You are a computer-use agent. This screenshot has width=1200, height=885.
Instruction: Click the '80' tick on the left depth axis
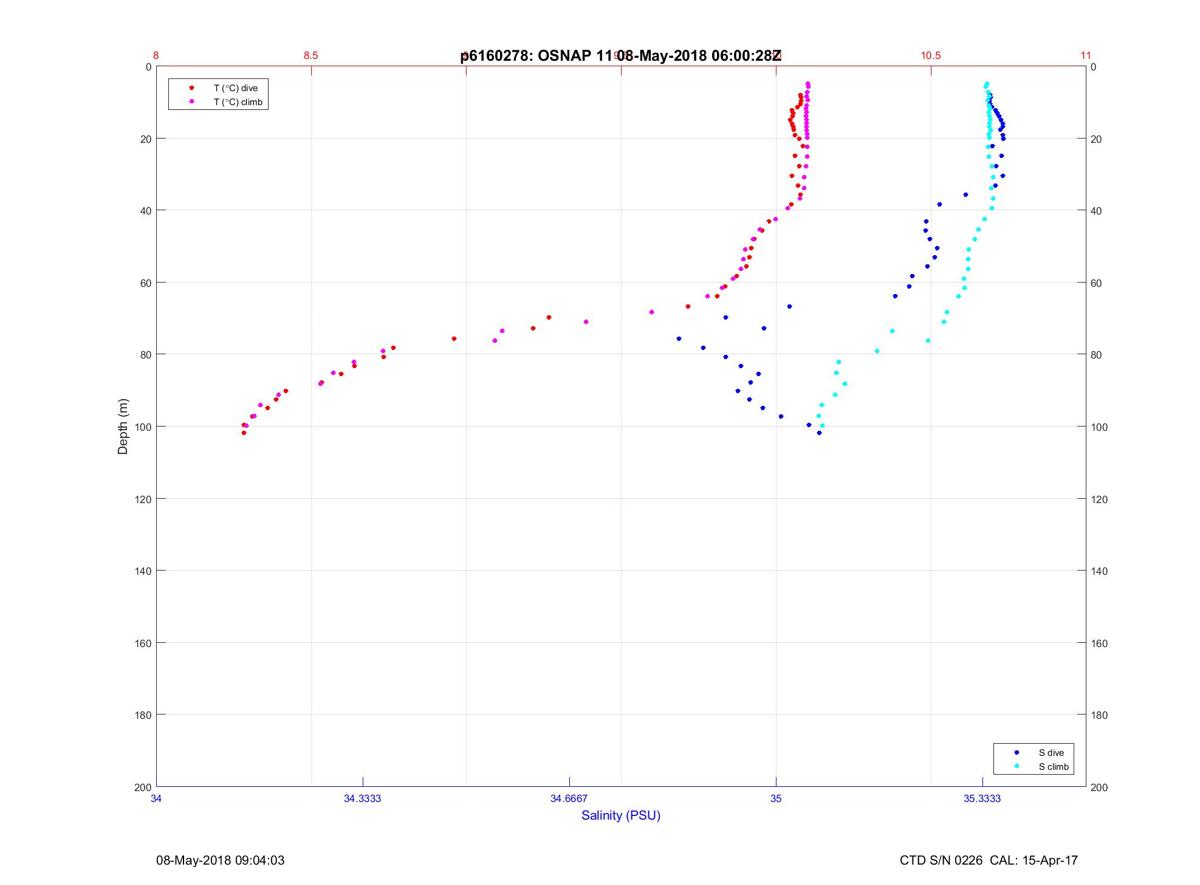[x=145, y=355]
